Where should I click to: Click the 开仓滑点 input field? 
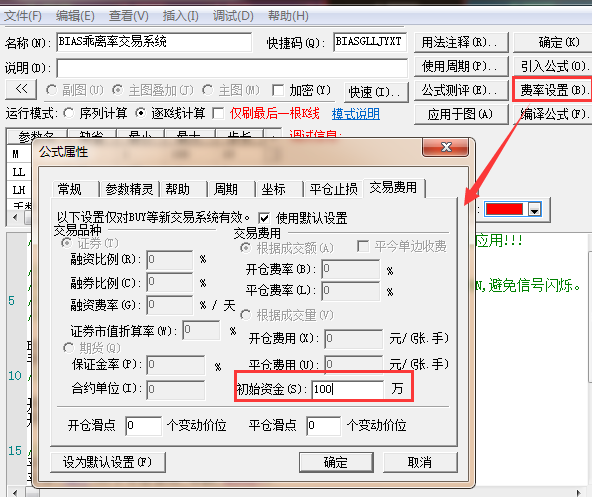144,426
